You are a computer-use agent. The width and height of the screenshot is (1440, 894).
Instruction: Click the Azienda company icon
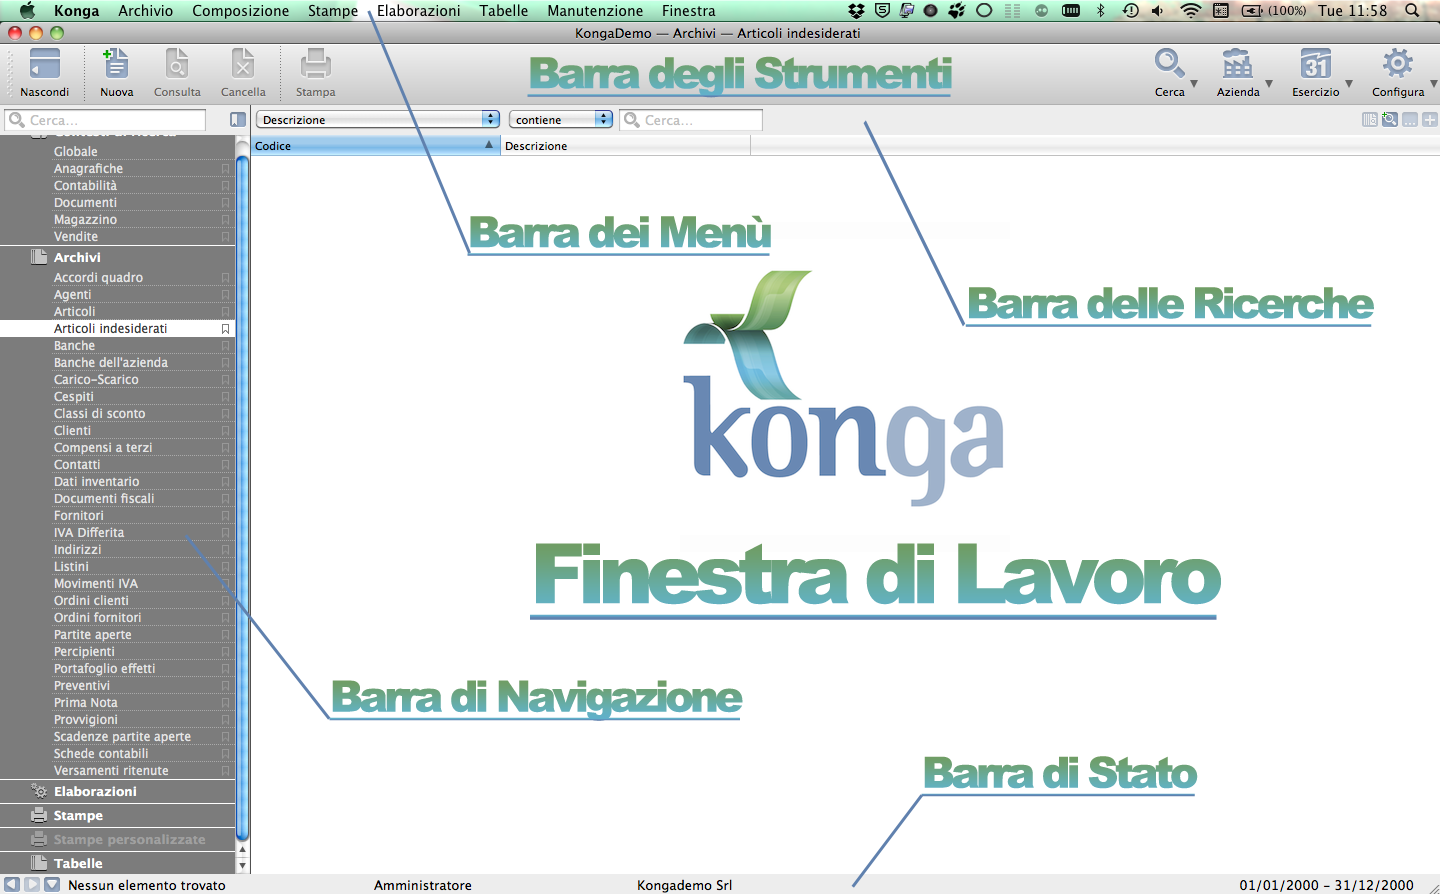1237,66
